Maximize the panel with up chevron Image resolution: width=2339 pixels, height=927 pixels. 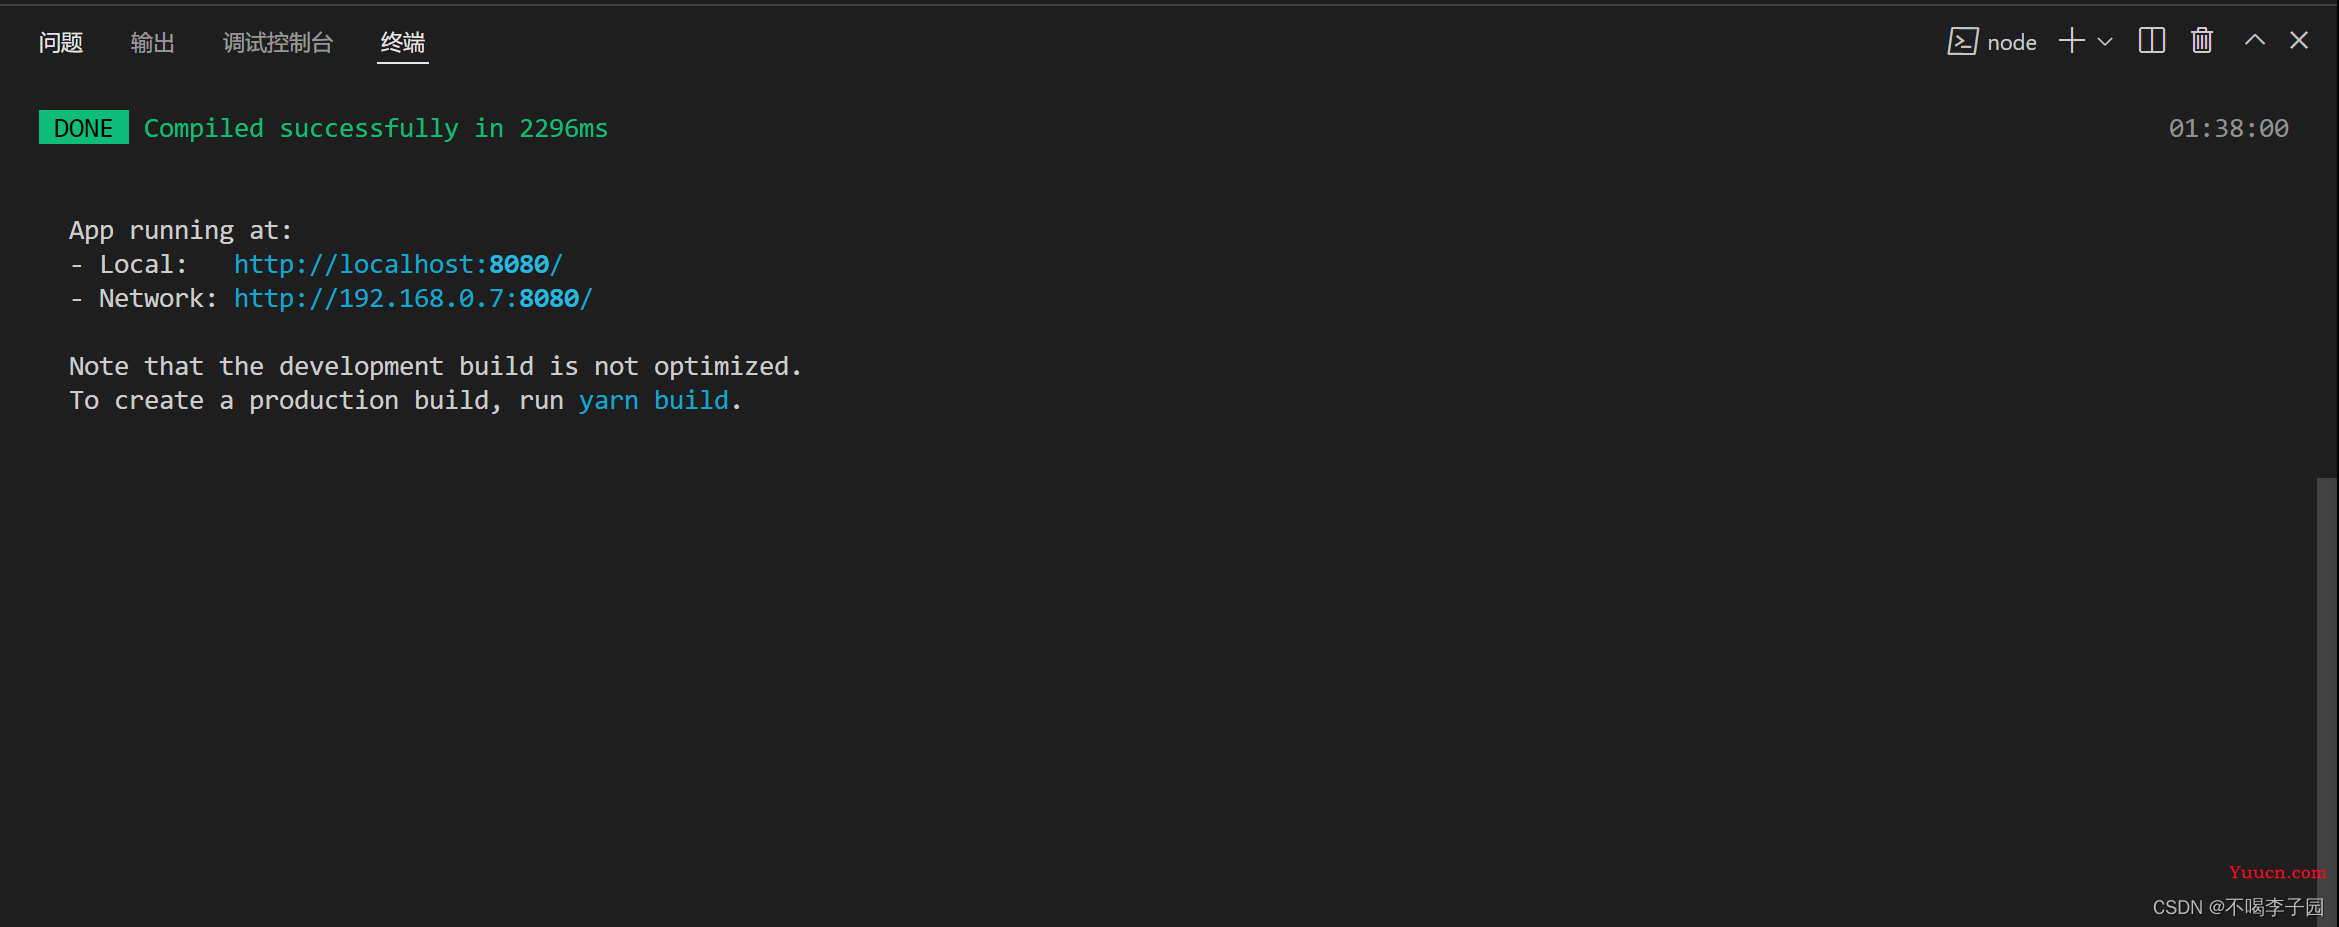point(2255,40)
